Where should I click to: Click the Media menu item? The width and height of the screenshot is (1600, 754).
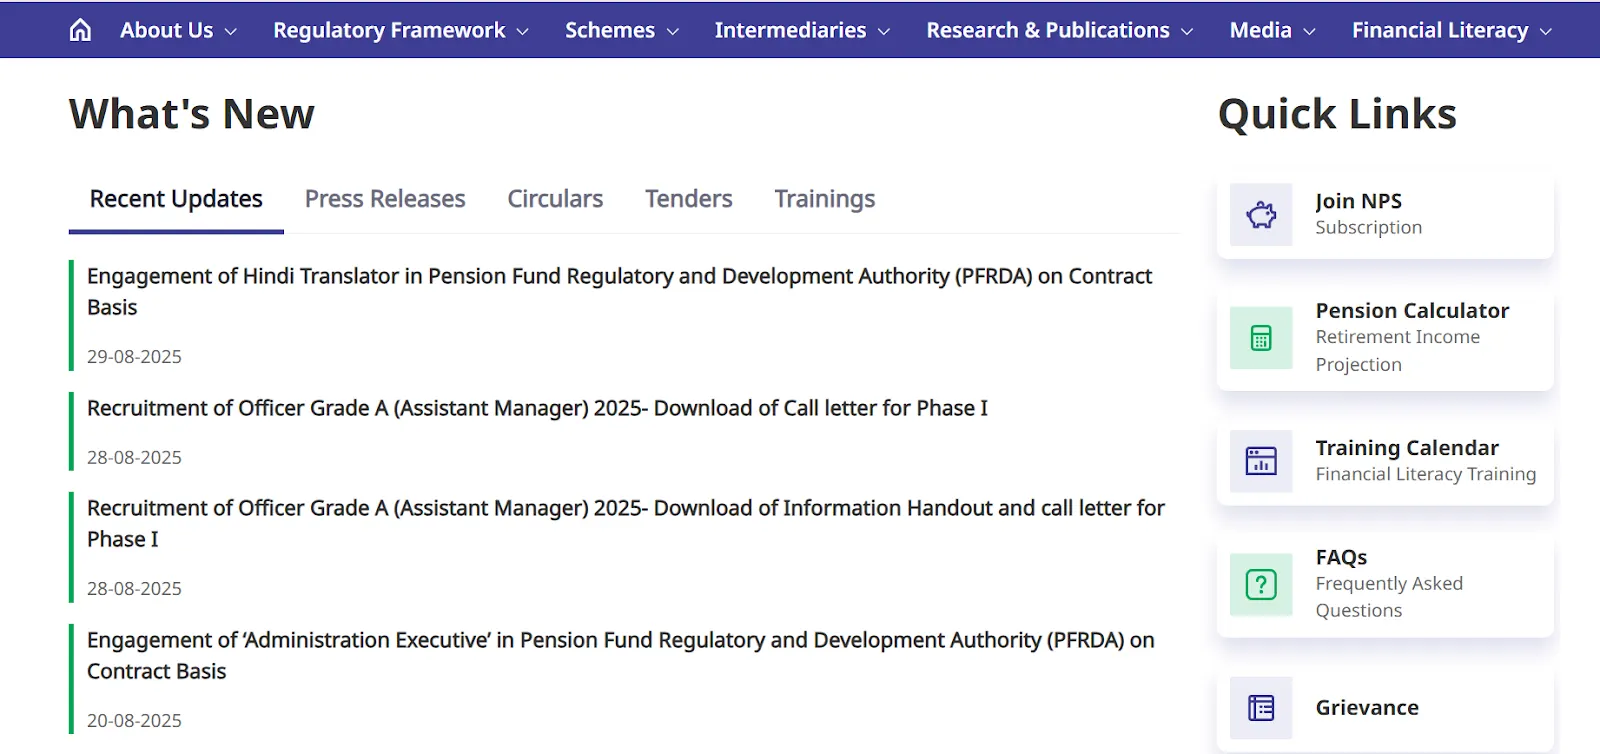pyautogui.click(x=1261, y=30)
